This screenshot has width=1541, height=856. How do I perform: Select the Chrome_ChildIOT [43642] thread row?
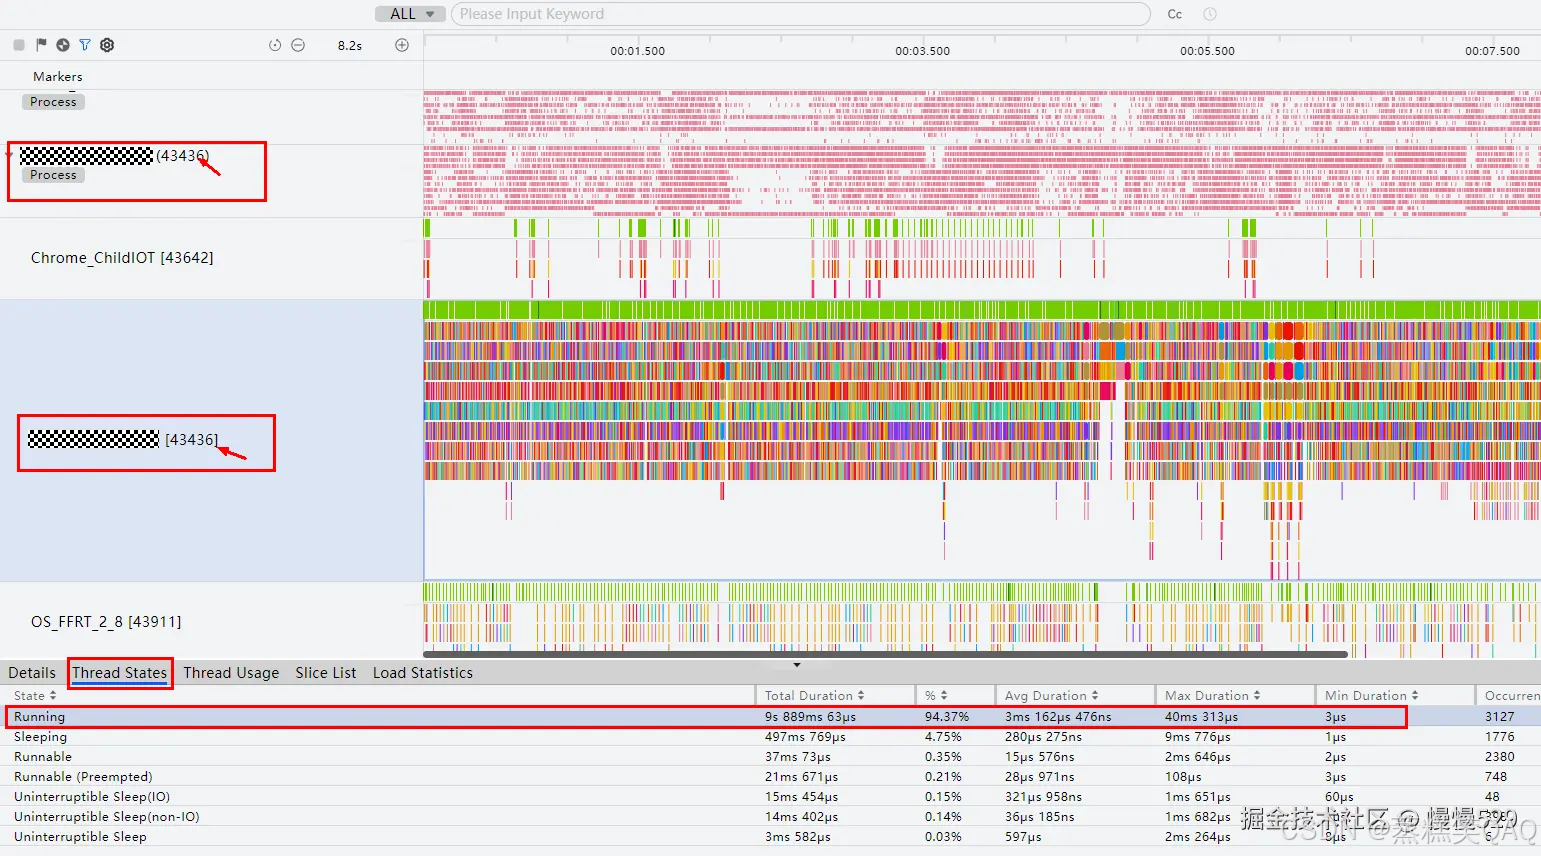[x=212, y=258]
